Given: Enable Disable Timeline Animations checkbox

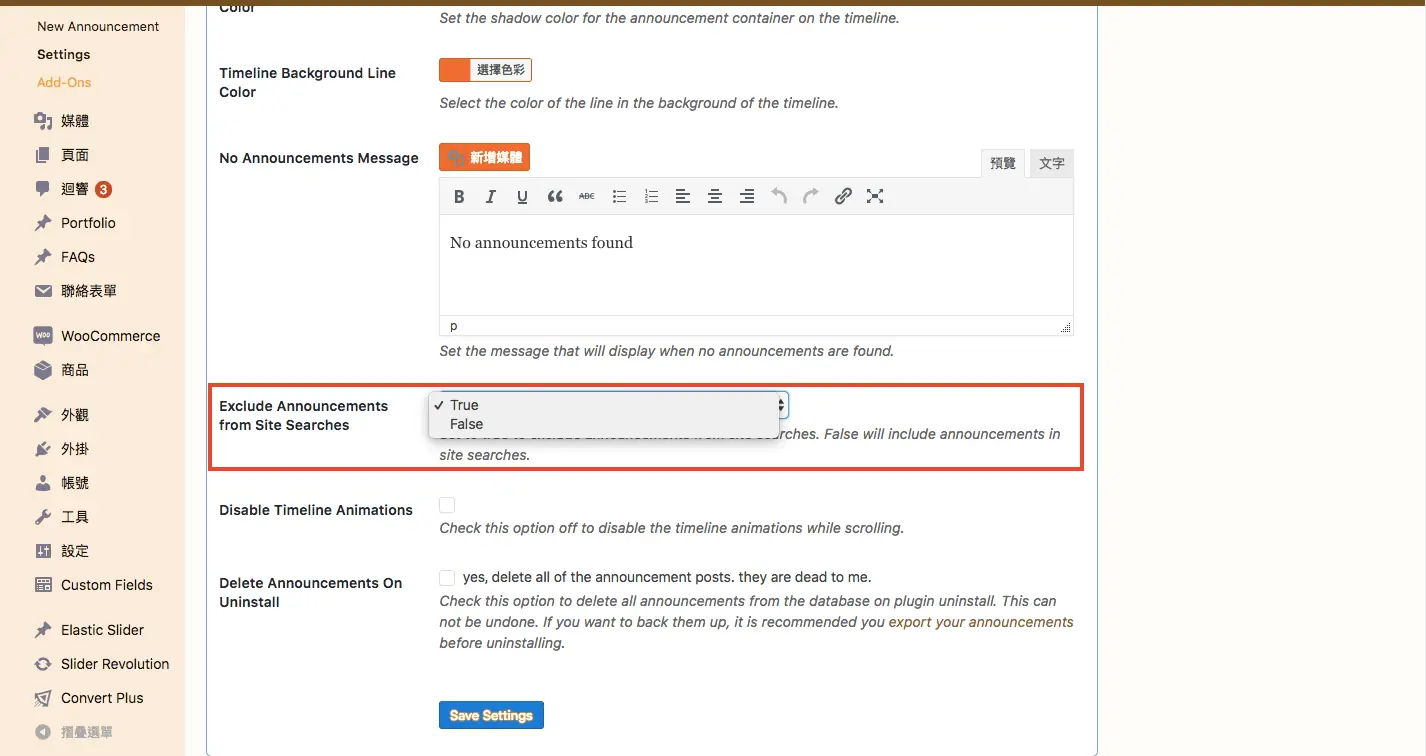Looking at the screenshot, I should click(x=447, y=505).
